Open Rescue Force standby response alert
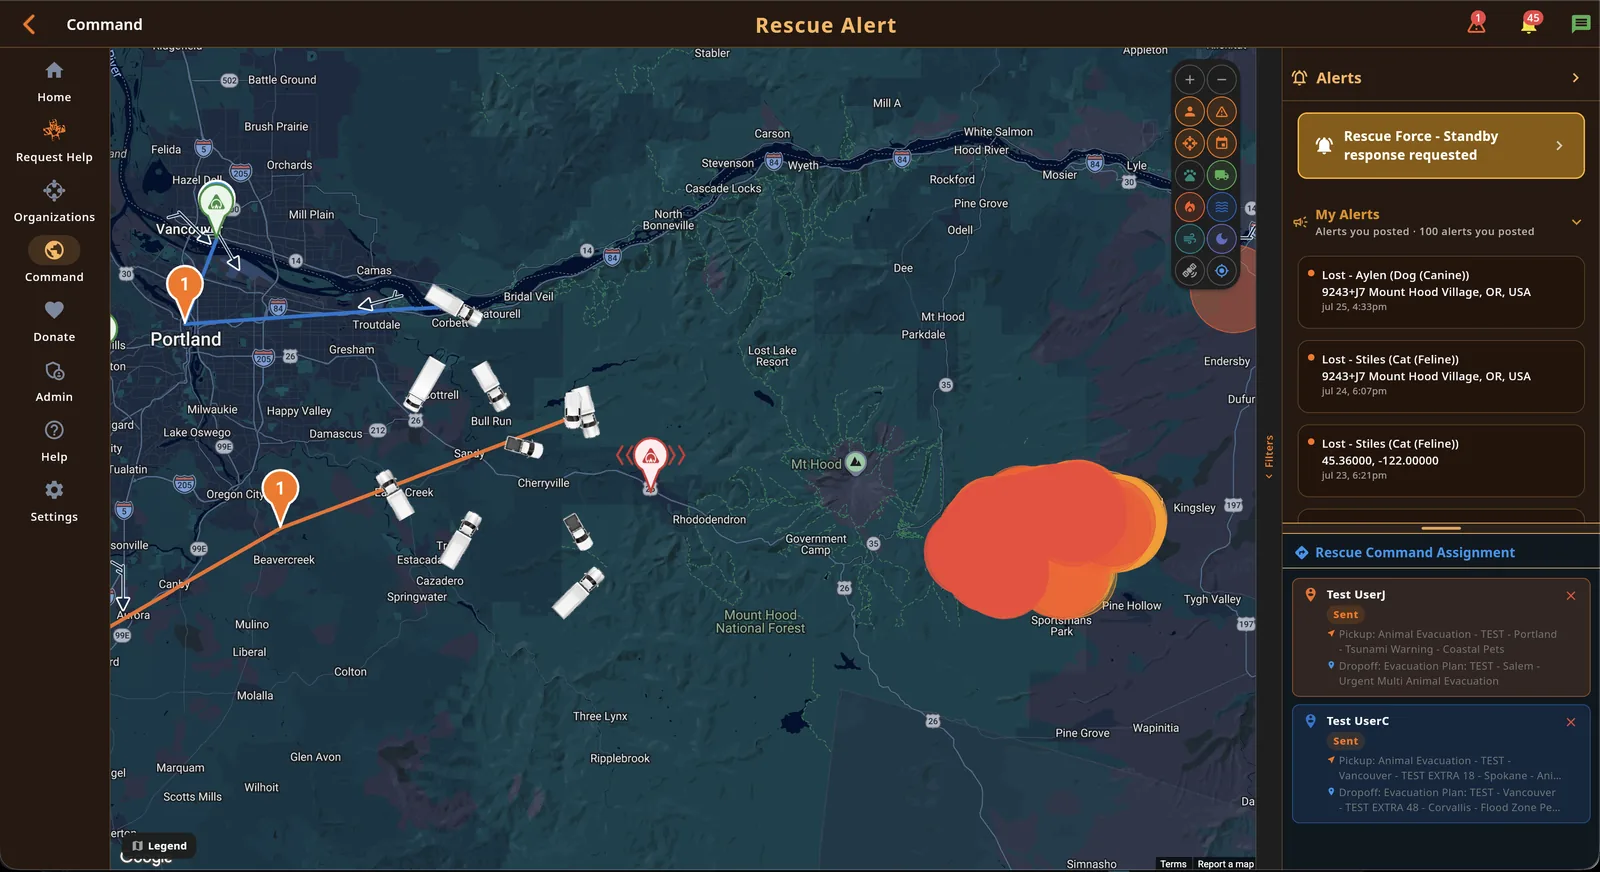Screen dimensions: 1600x872 tap(1440, 146)
